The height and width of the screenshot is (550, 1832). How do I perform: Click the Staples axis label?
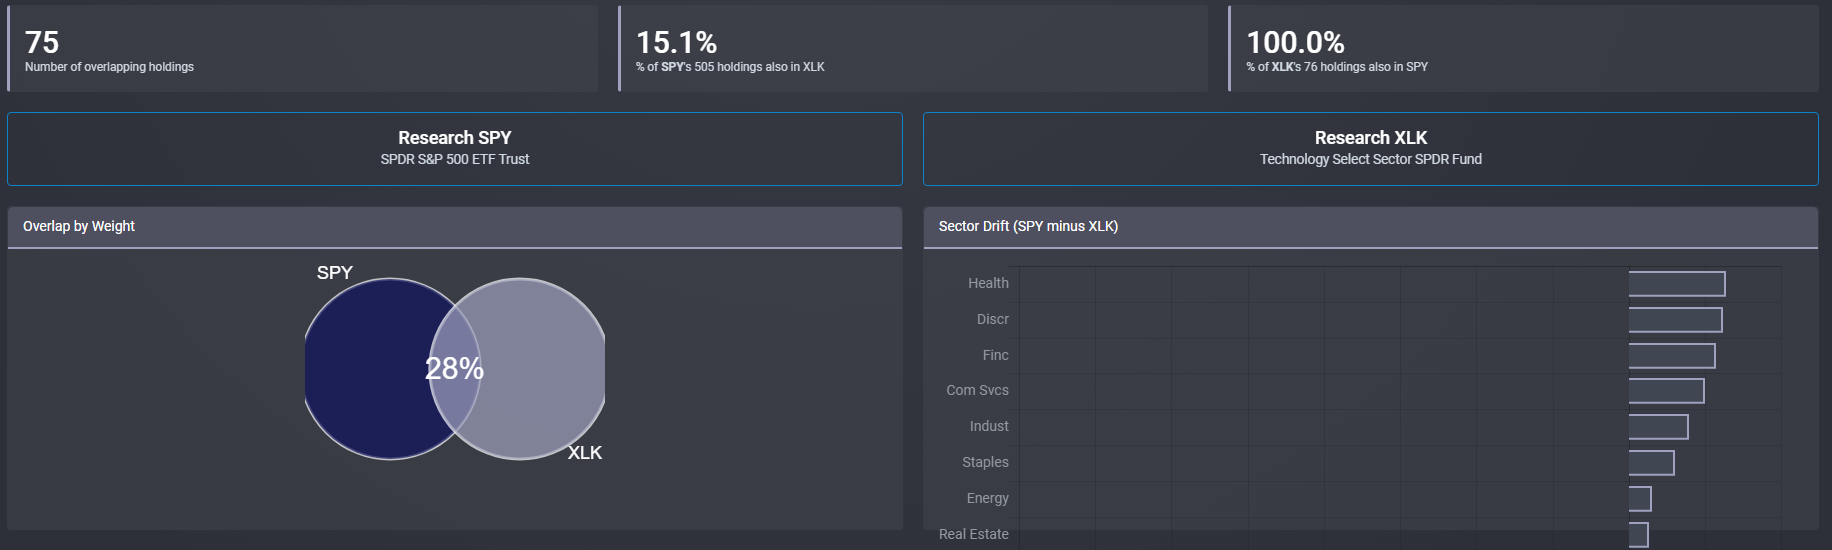click(985, 462)
